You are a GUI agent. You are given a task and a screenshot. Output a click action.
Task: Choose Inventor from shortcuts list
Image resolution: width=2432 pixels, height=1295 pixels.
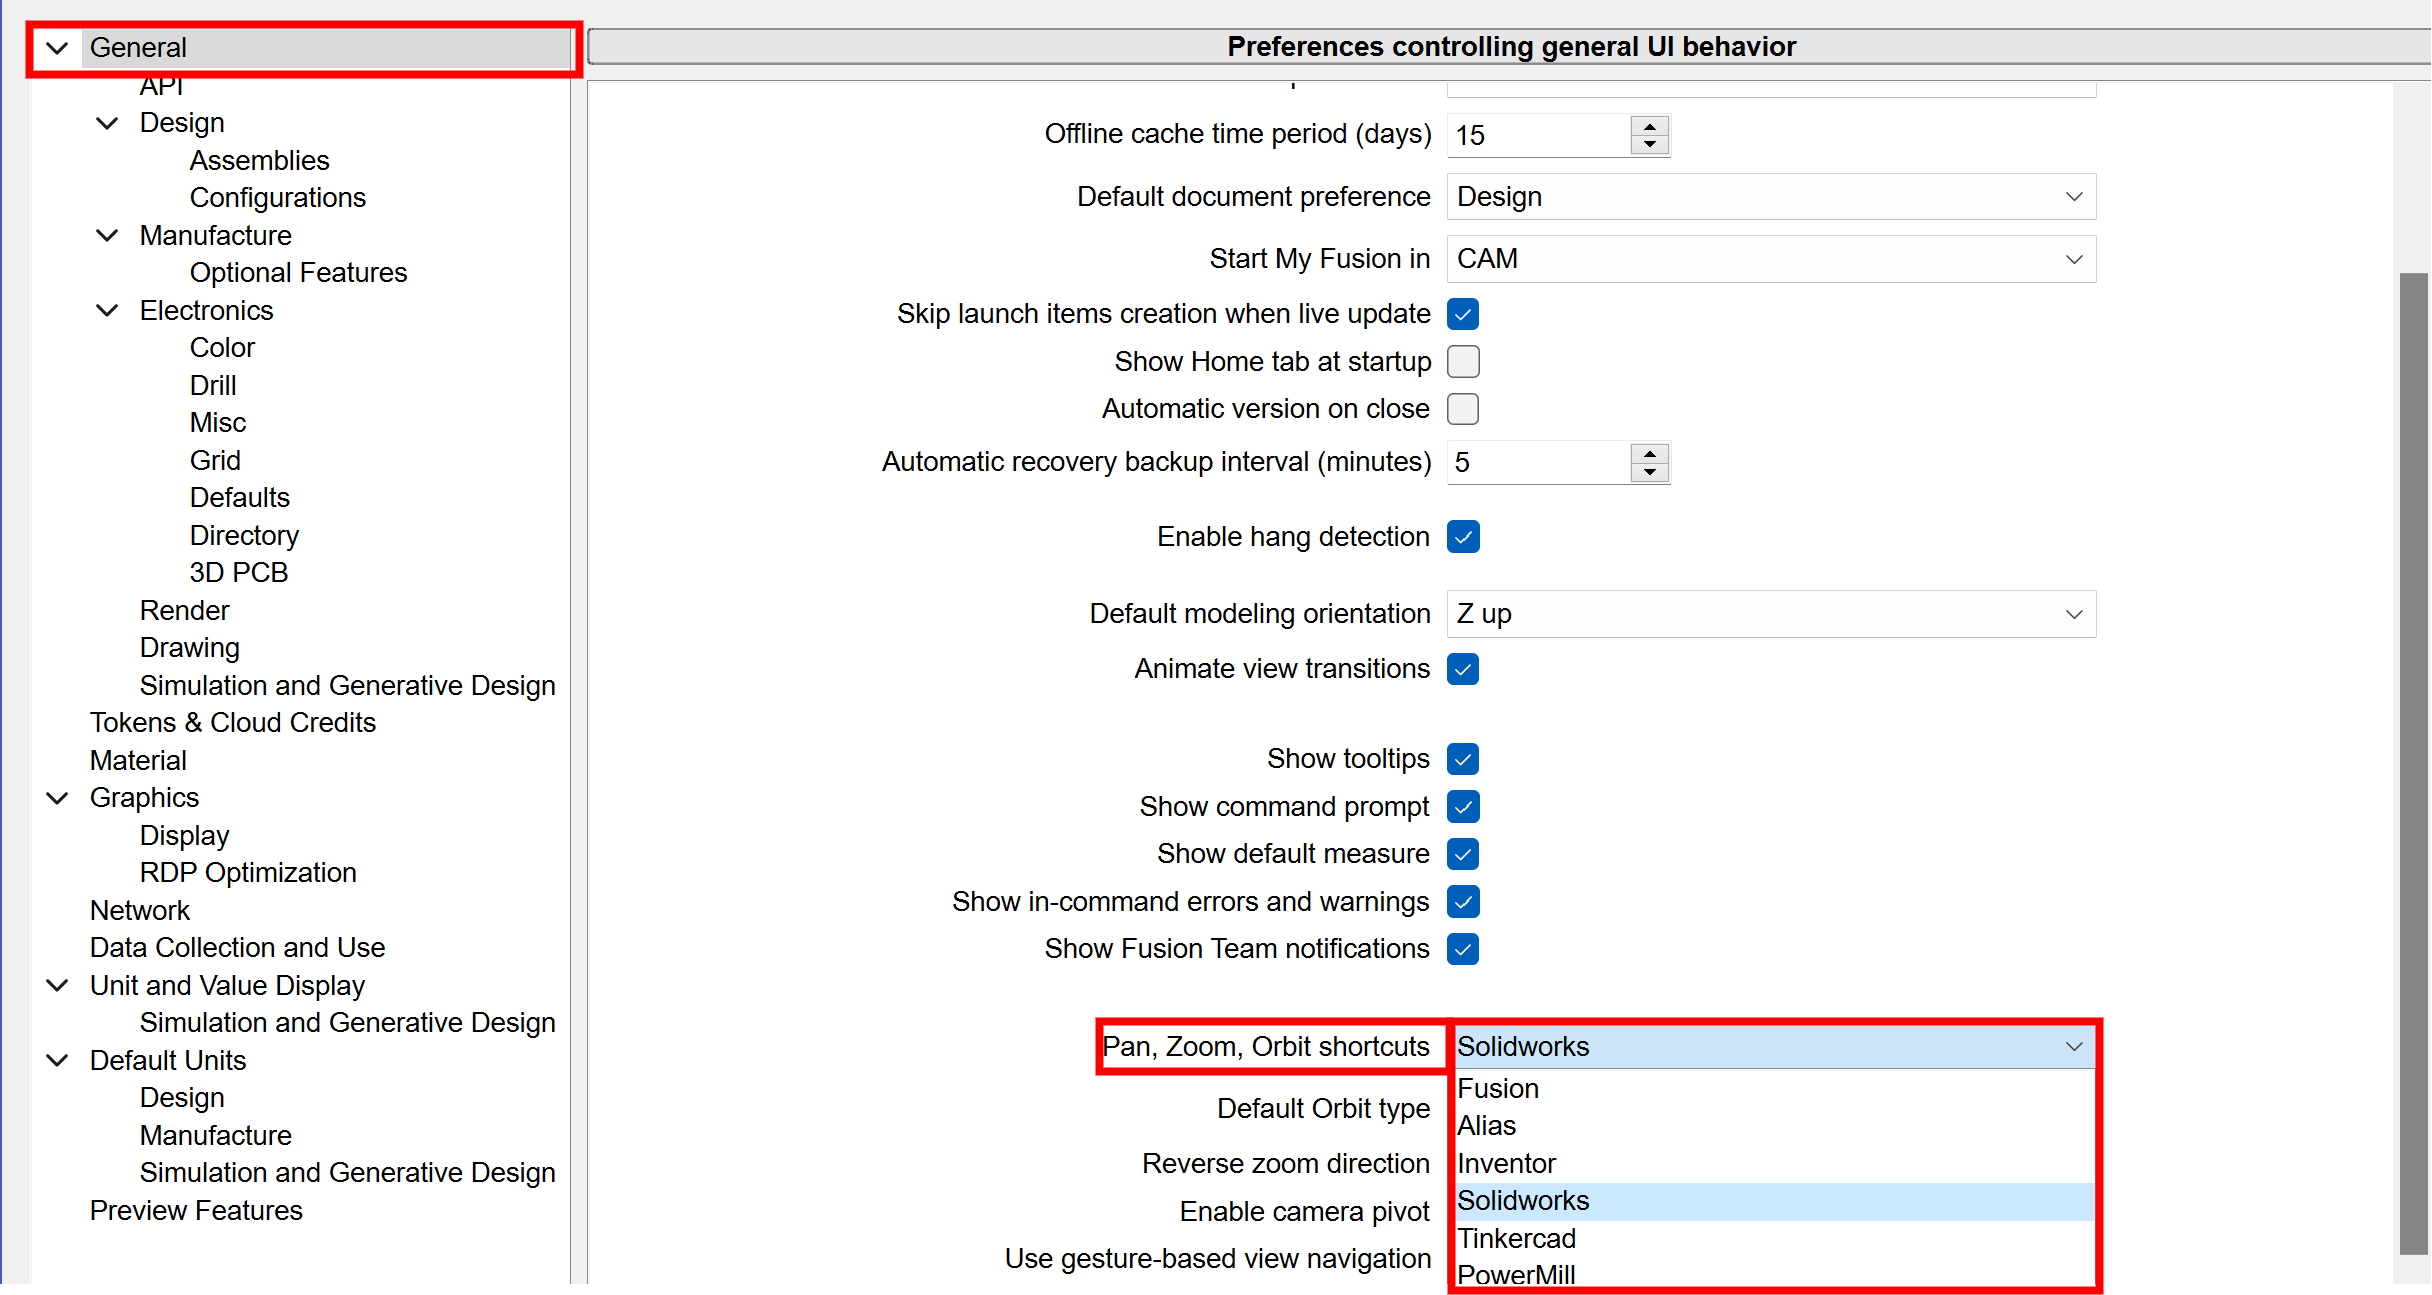click(x=1506, y=1164)
